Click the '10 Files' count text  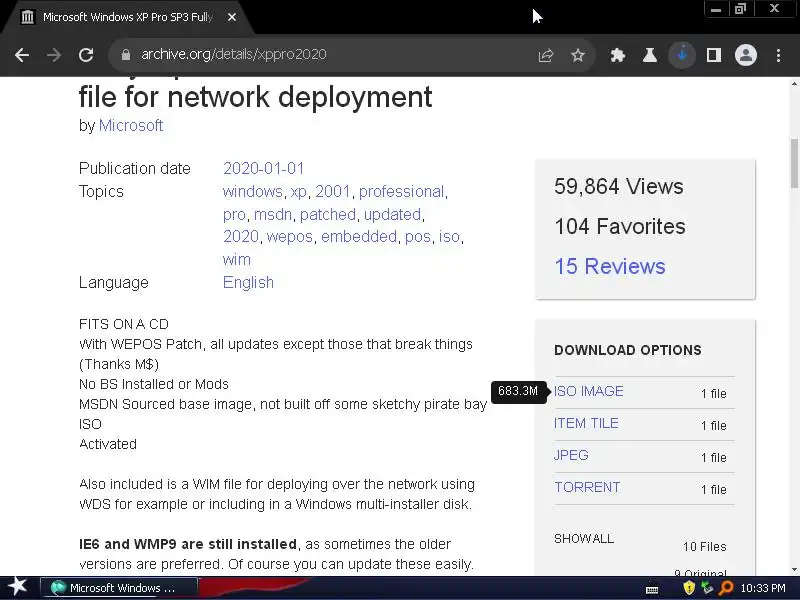pyautogui.click(x=705, y=547)
